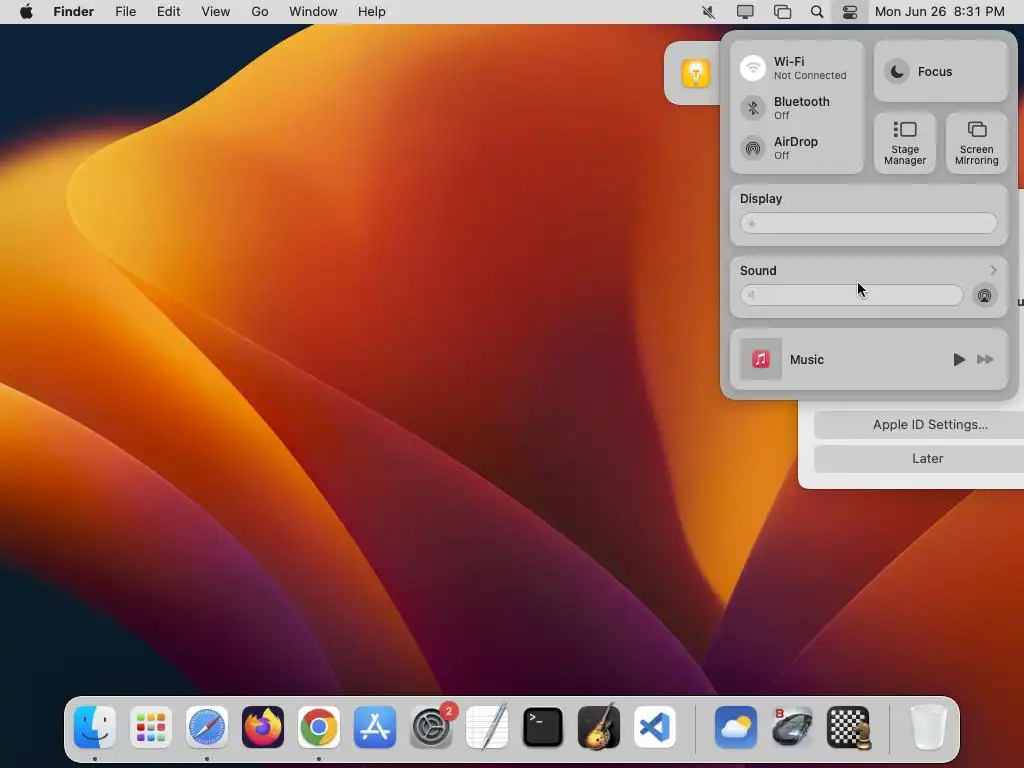Screen dimensions: 1024x768
Task: Launch Firefox from the Dock
Action: tap(263, 727)
